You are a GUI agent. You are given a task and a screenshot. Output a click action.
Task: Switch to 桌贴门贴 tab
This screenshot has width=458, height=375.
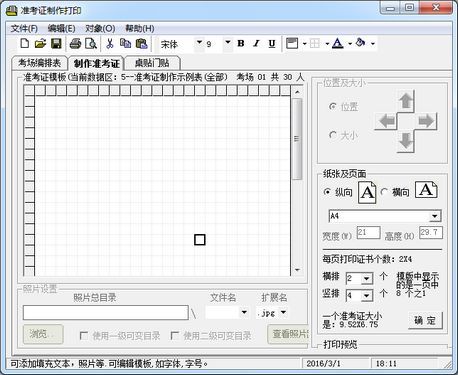pyautogui.click(x=153, y=63)
